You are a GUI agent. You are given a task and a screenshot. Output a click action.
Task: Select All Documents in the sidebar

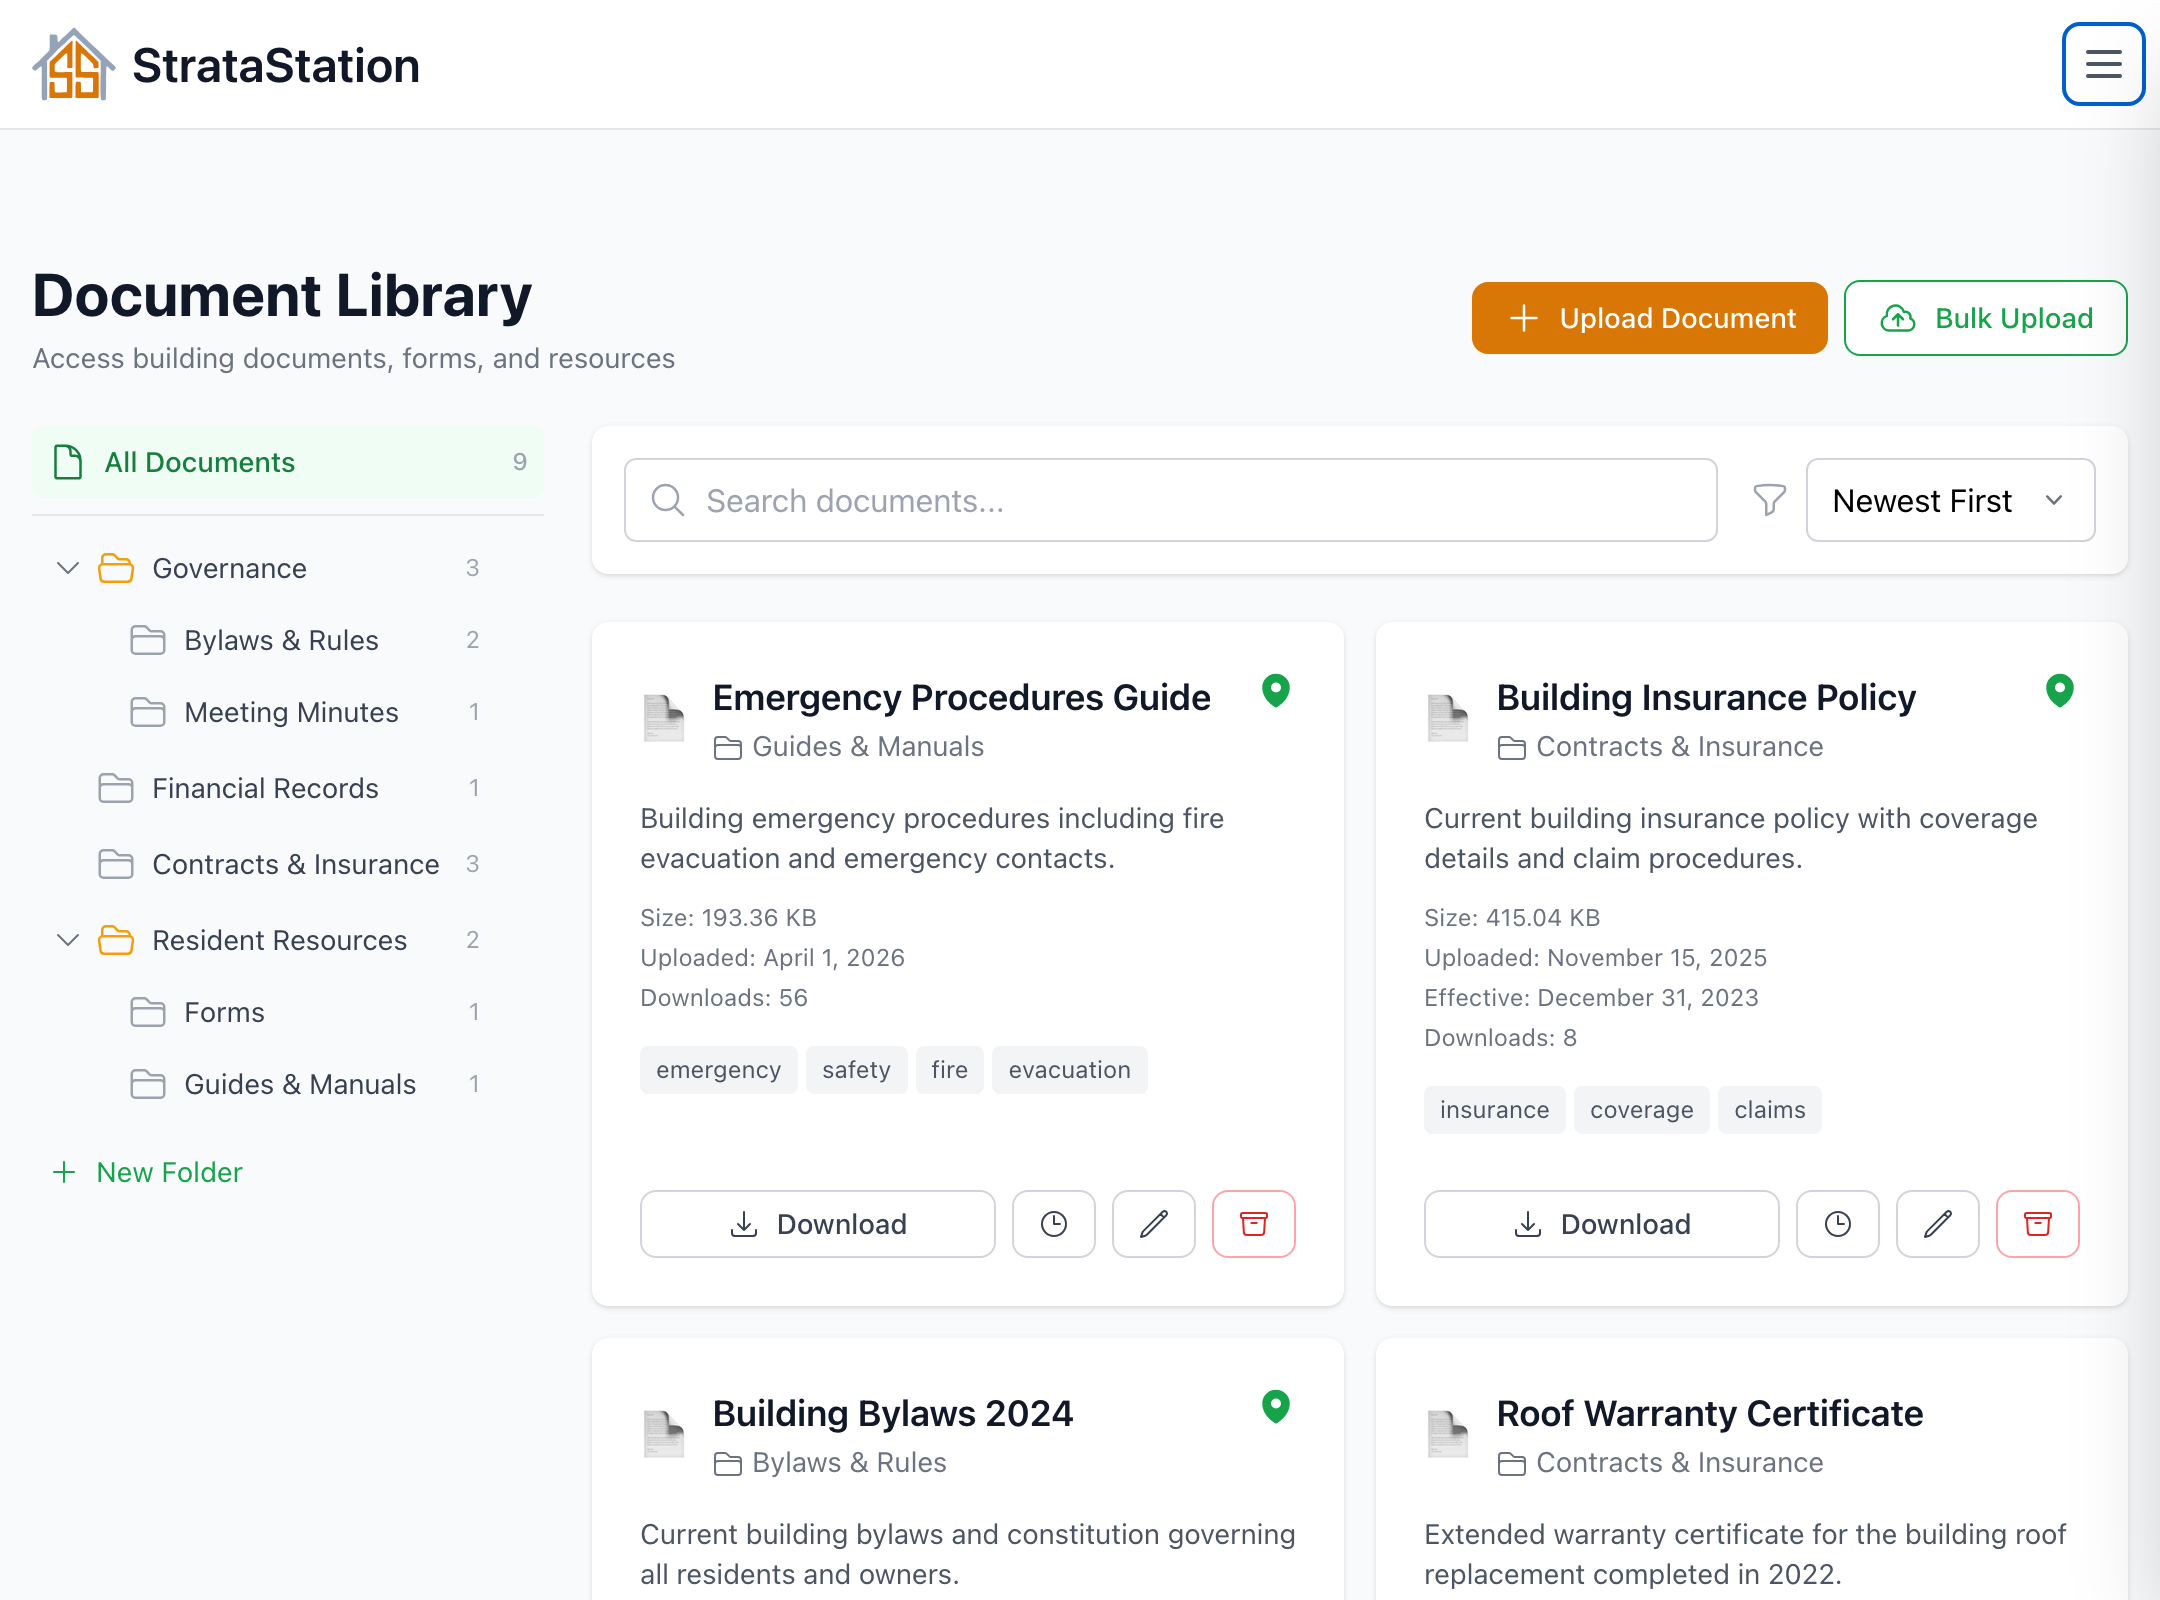point(288,462)
